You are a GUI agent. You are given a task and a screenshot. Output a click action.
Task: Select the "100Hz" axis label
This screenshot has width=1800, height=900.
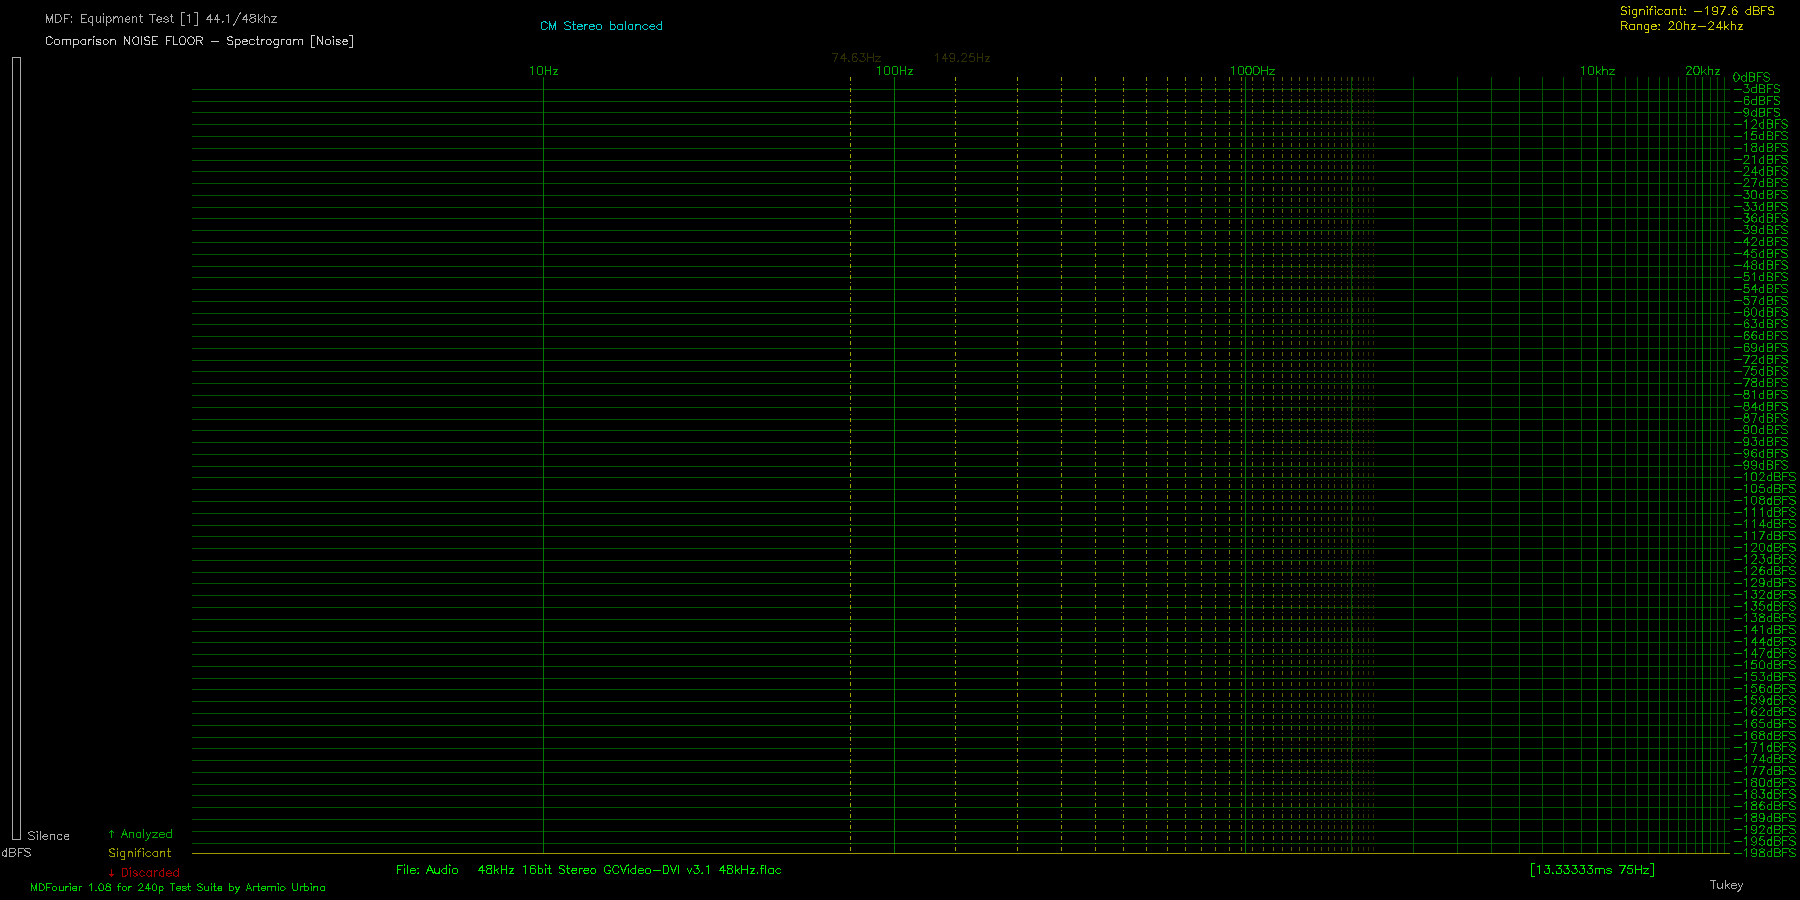coord(895,71)
